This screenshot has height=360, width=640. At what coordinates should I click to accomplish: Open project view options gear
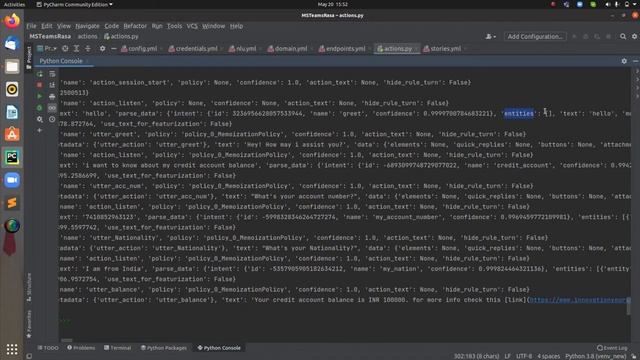click(x=102, y=49)
